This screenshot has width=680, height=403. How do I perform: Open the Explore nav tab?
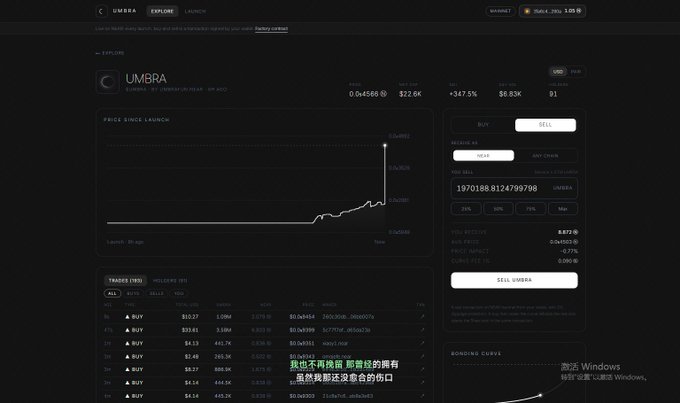(162, 11)
